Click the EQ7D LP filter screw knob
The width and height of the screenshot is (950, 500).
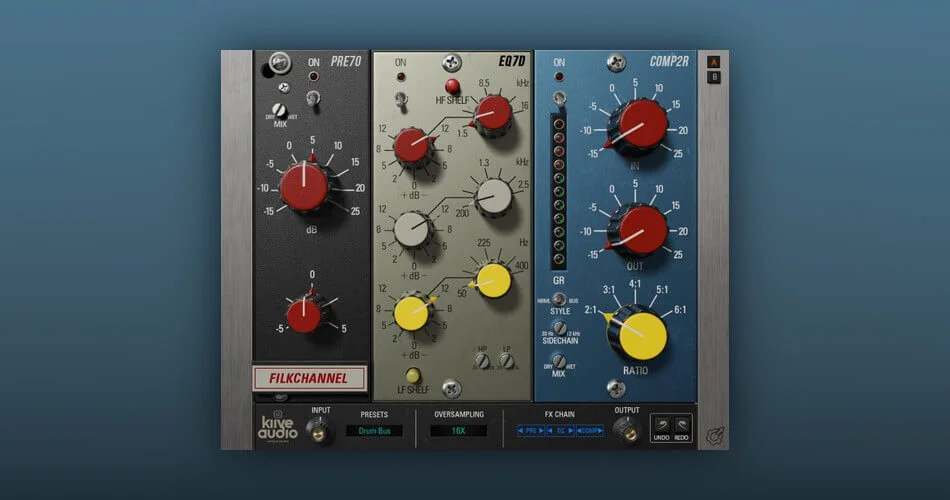[x=507, y=361]
